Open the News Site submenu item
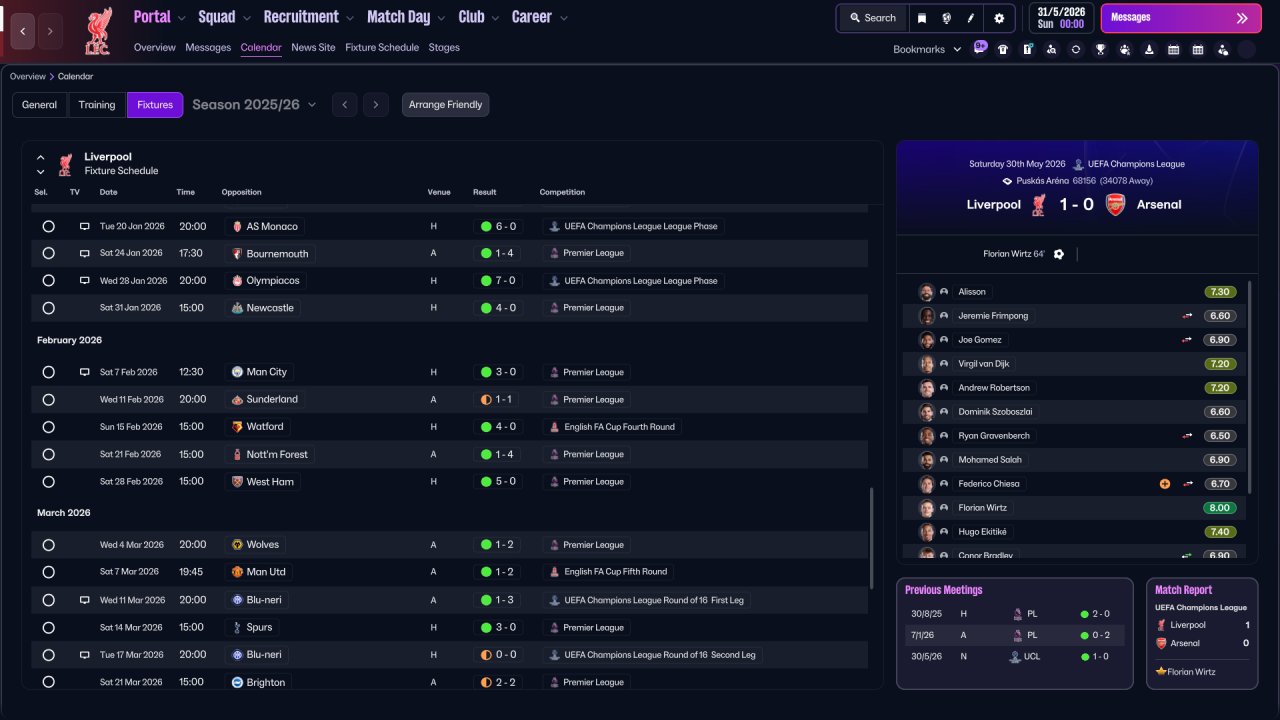This screenshot has height=720, width=1280. (314, 47)
